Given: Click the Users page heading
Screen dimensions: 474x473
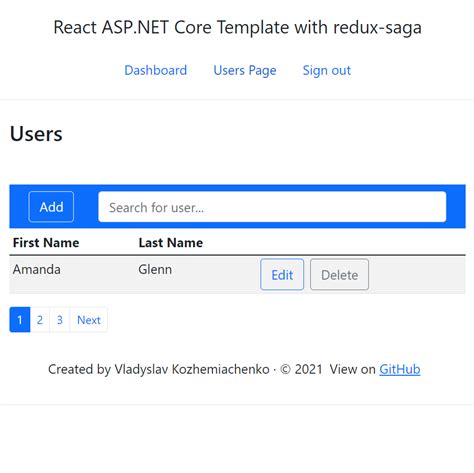Looking at the screenshot, I should [x=36, y=134].
